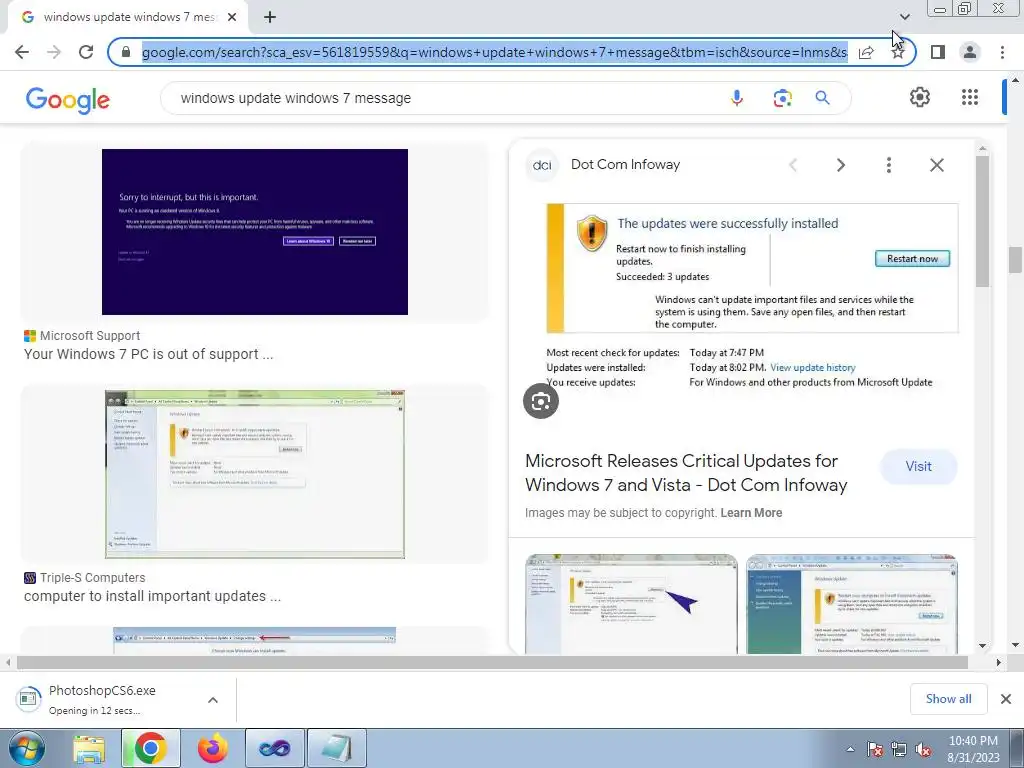1024x768 pixels.
Task: Launch Firefox from the taskbar
Action: [x=212, y=748]
